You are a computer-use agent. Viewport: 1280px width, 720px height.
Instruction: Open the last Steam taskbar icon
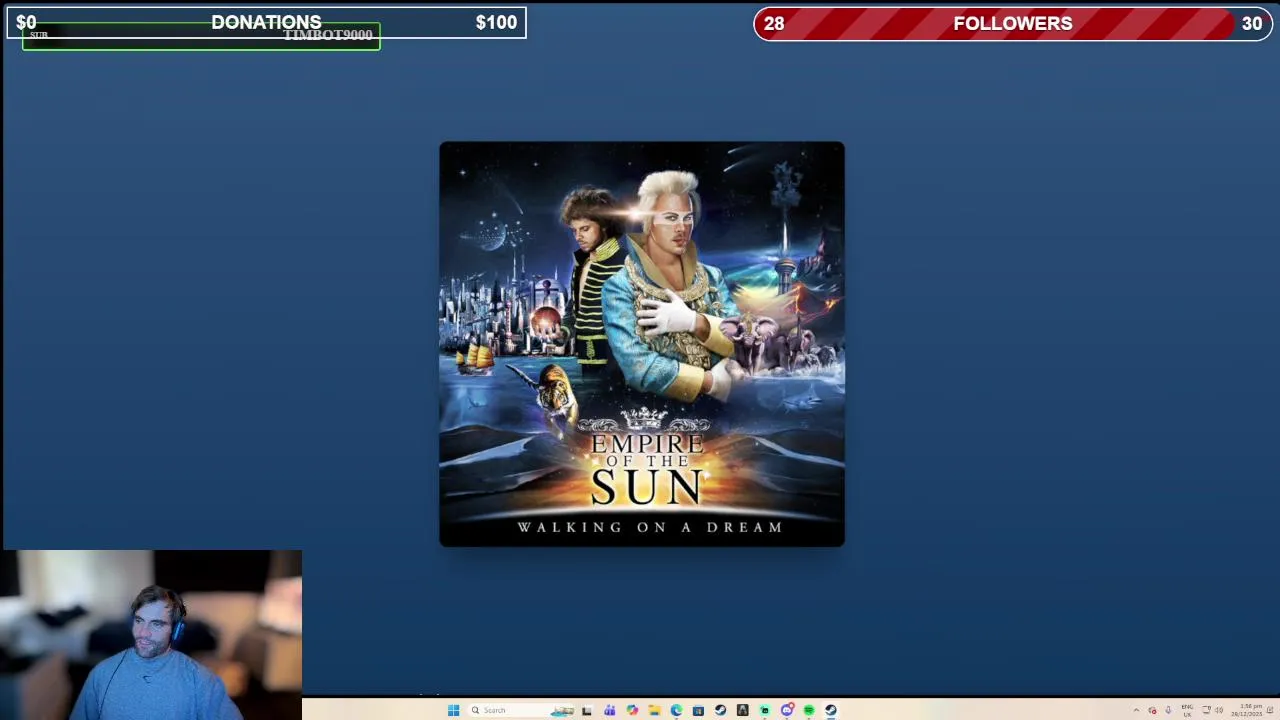click(x=831, y=710)
